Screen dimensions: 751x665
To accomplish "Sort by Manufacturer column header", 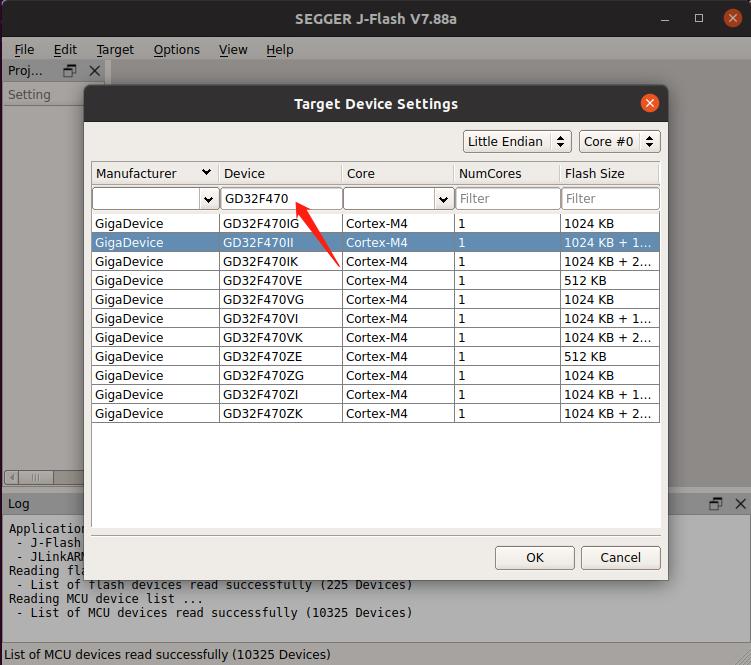I will (154, 173).
